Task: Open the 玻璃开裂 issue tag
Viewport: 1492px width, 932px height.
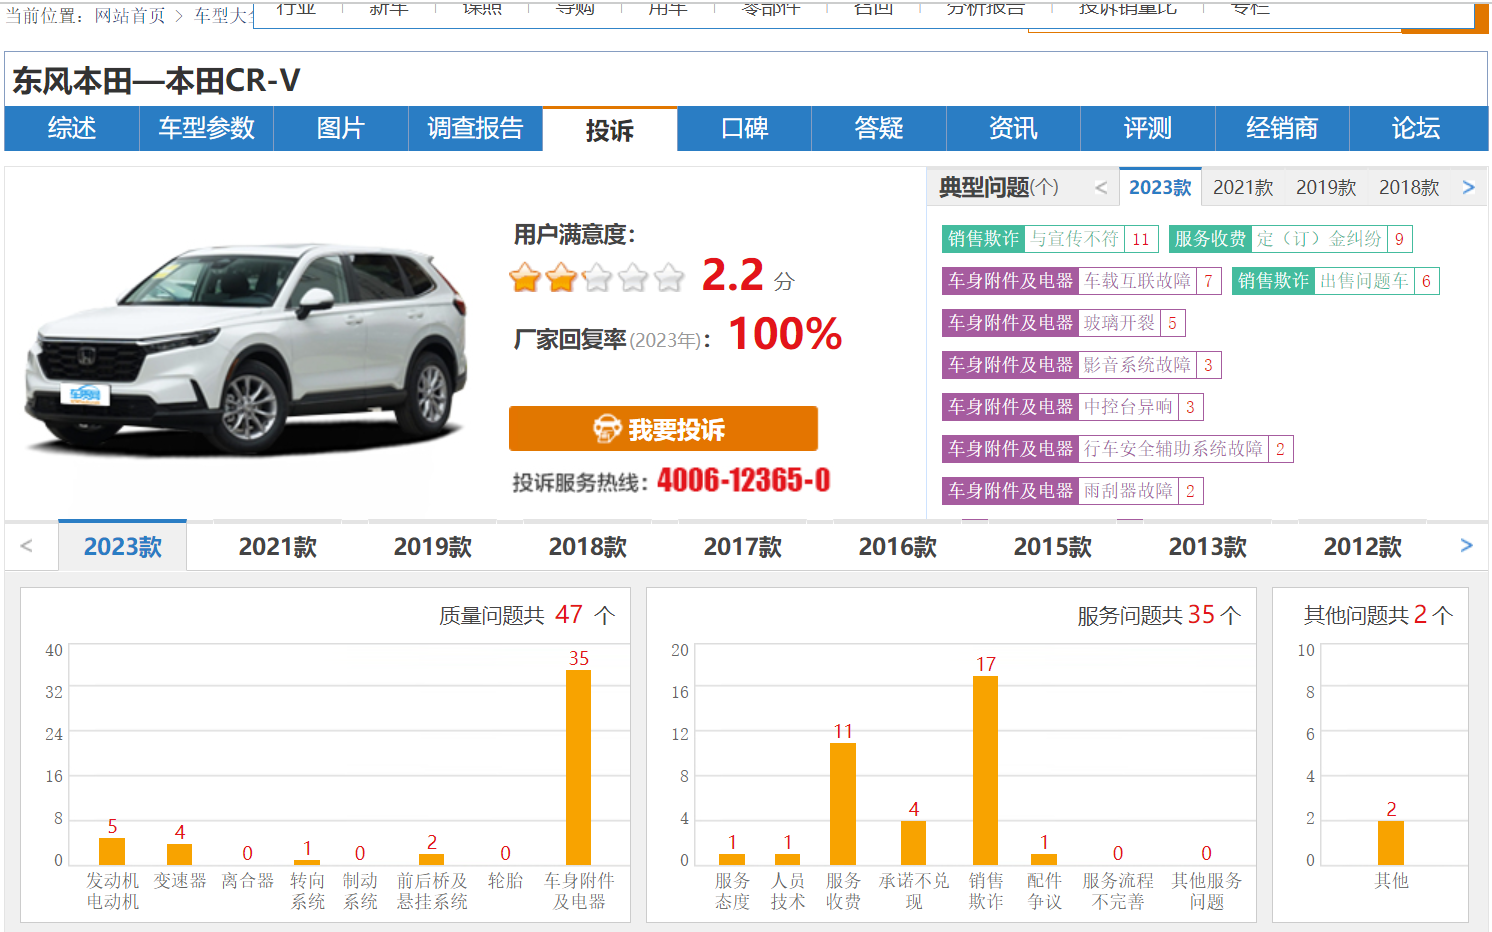Action: (x=1064, y=323)
